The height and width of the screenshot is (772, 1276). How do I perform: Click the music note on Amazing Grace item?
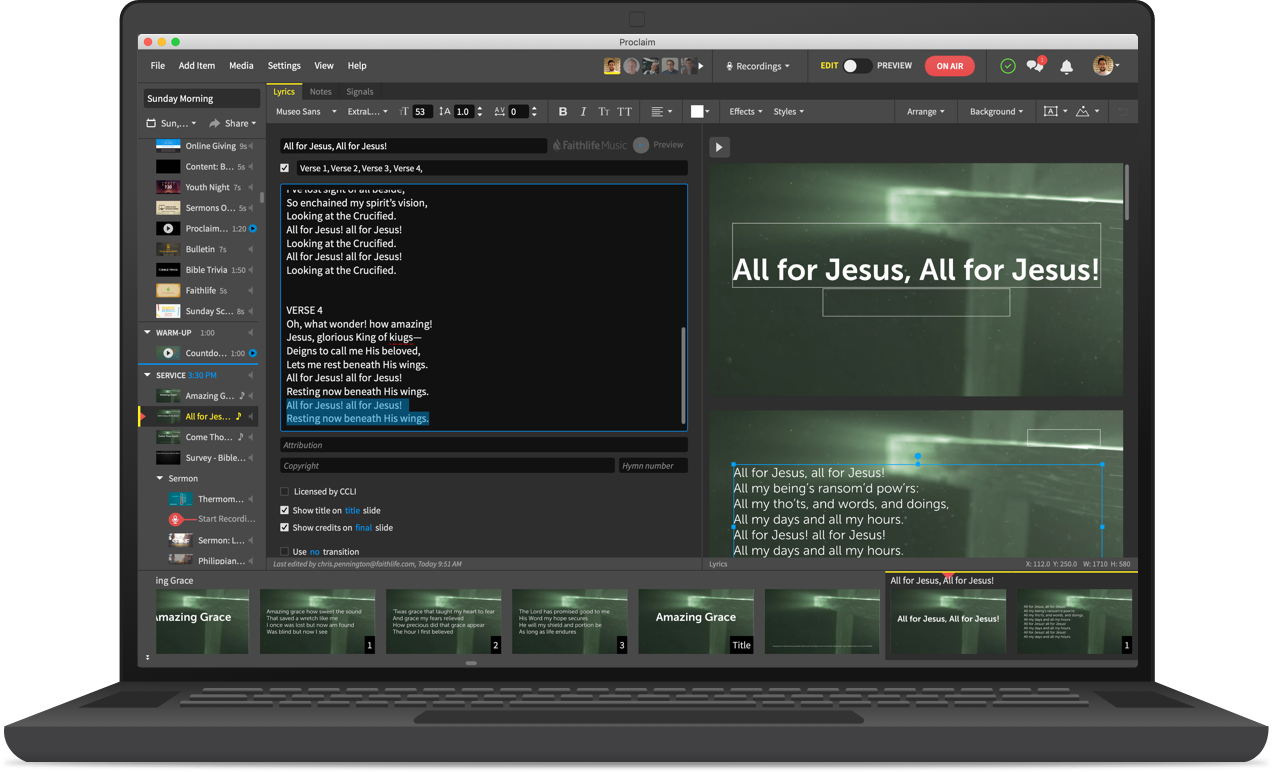[x=242, y=396]
